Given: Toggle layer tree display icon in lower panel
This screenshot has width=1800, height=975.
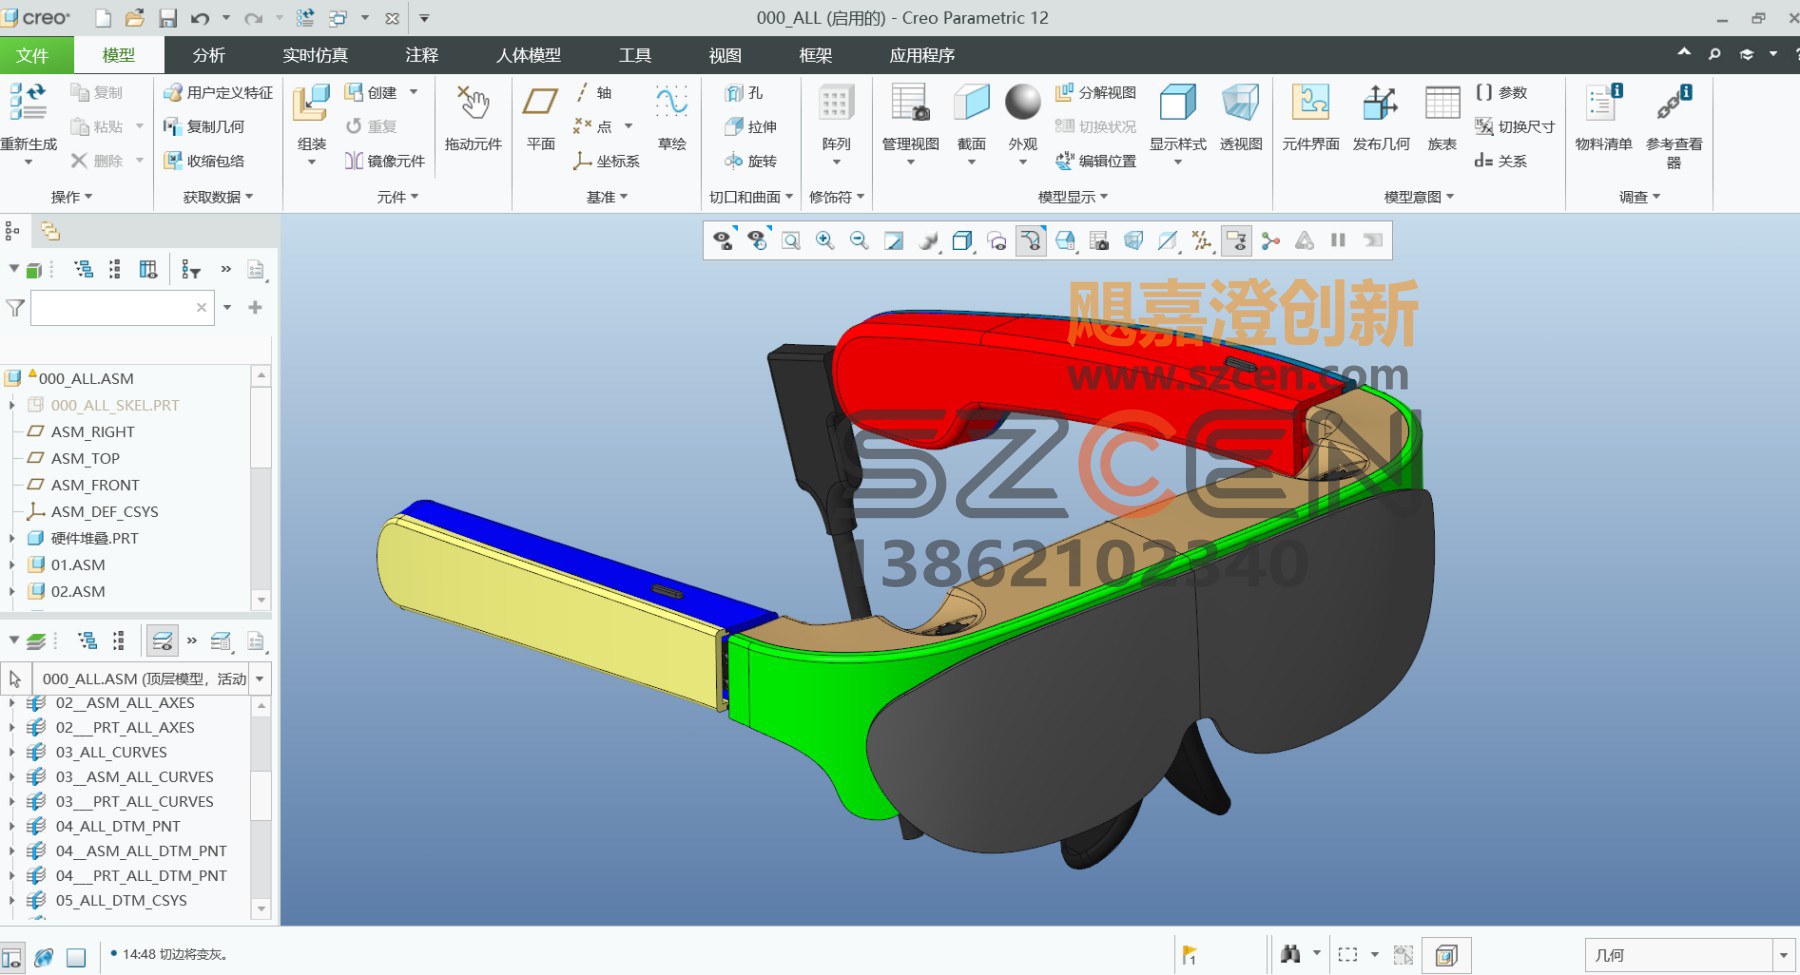Looking at the screenshot, I should (x=162, y=640).
